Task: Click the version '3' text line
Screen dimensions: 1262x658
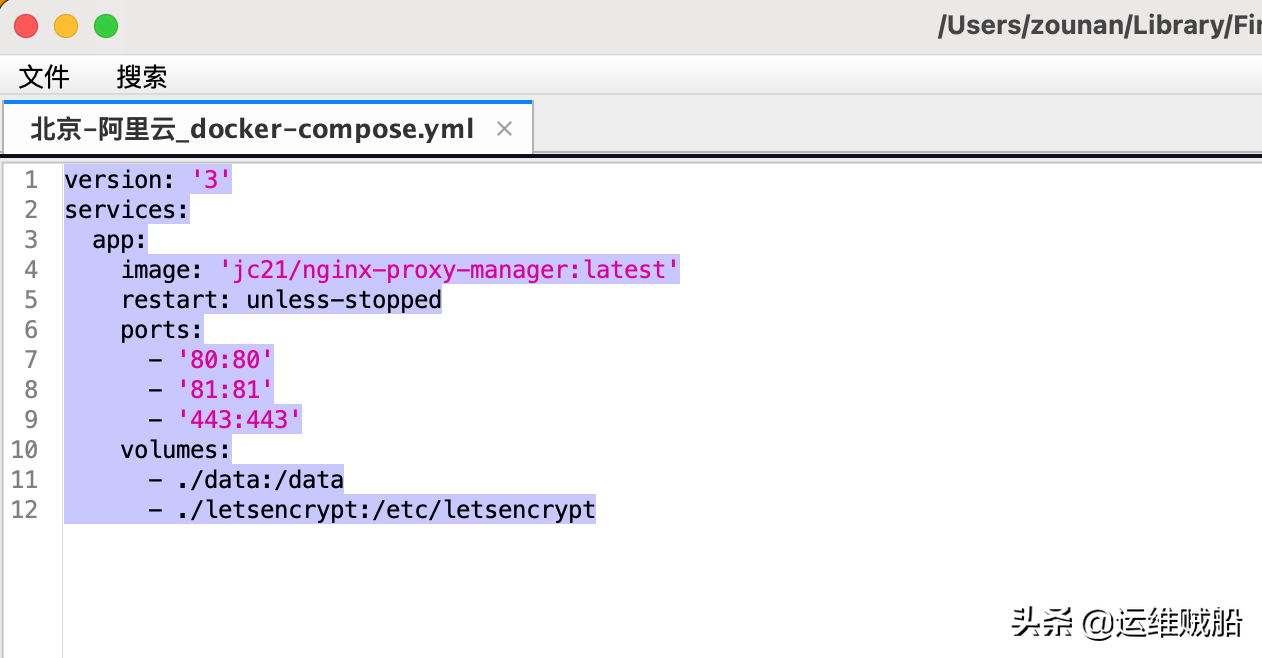Action: pyautogui.click(x=147, y=180)
